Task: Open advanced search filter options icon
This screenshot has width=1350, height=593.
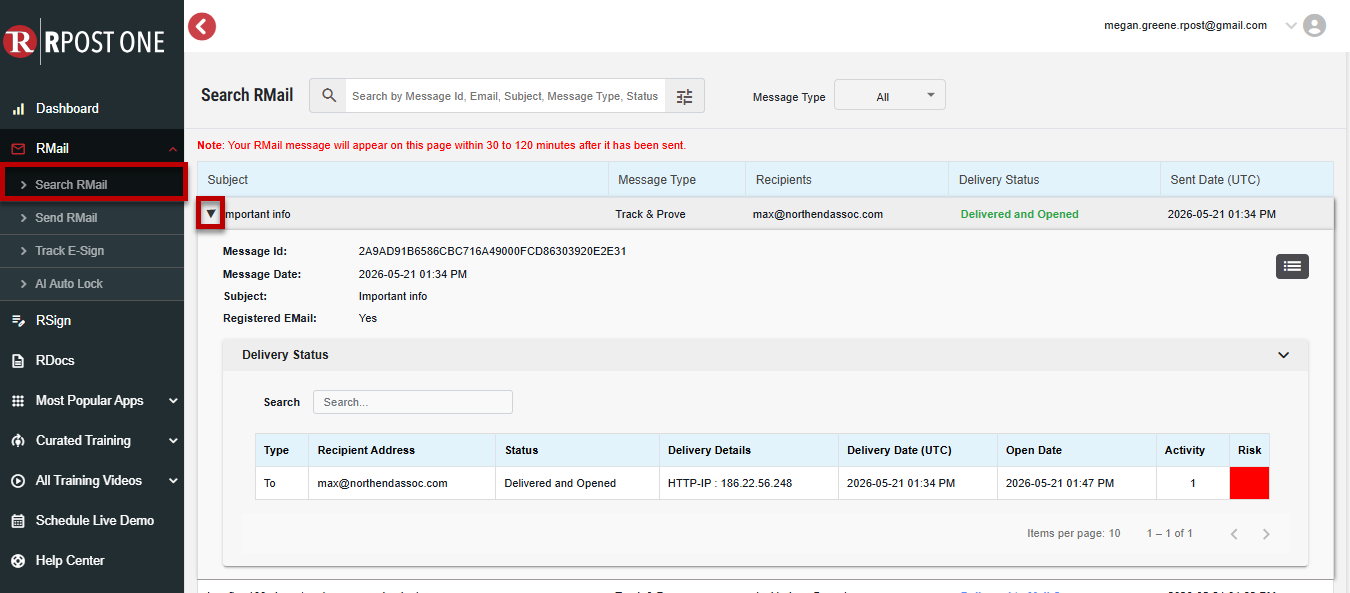Action: (684, 97)
